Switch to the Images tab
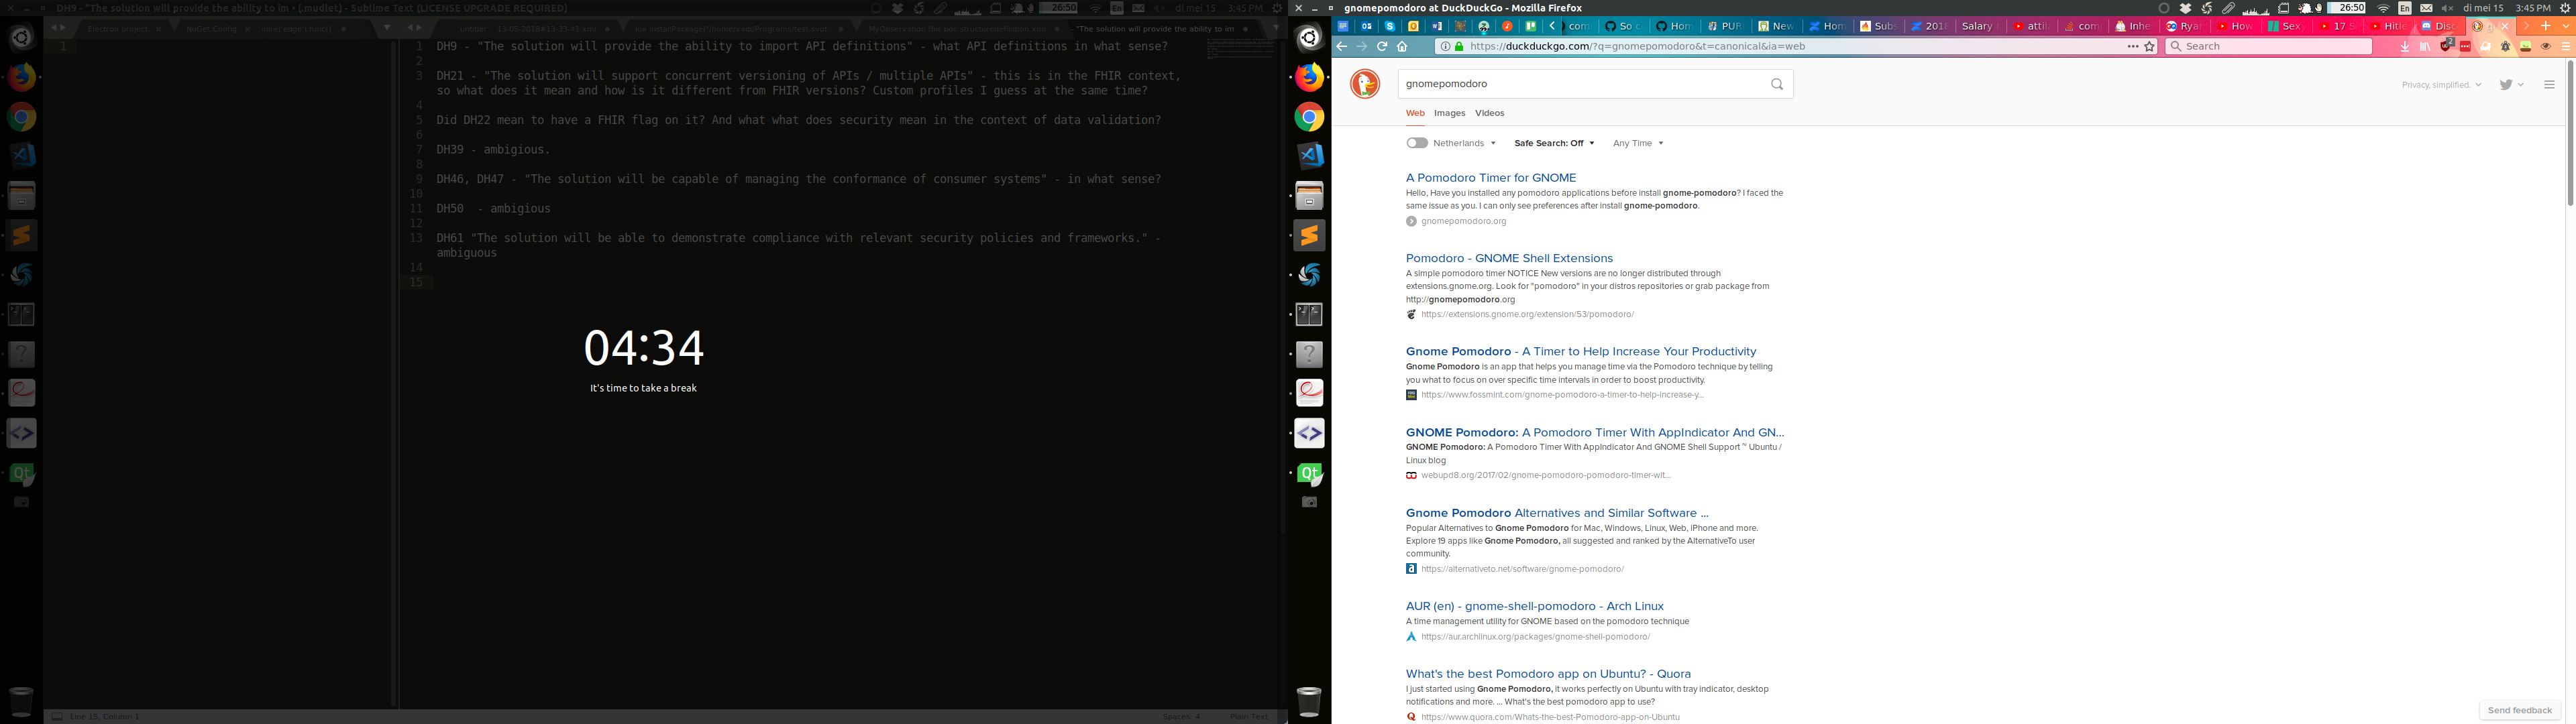Screen dimensions: 2576x724 1449,113
